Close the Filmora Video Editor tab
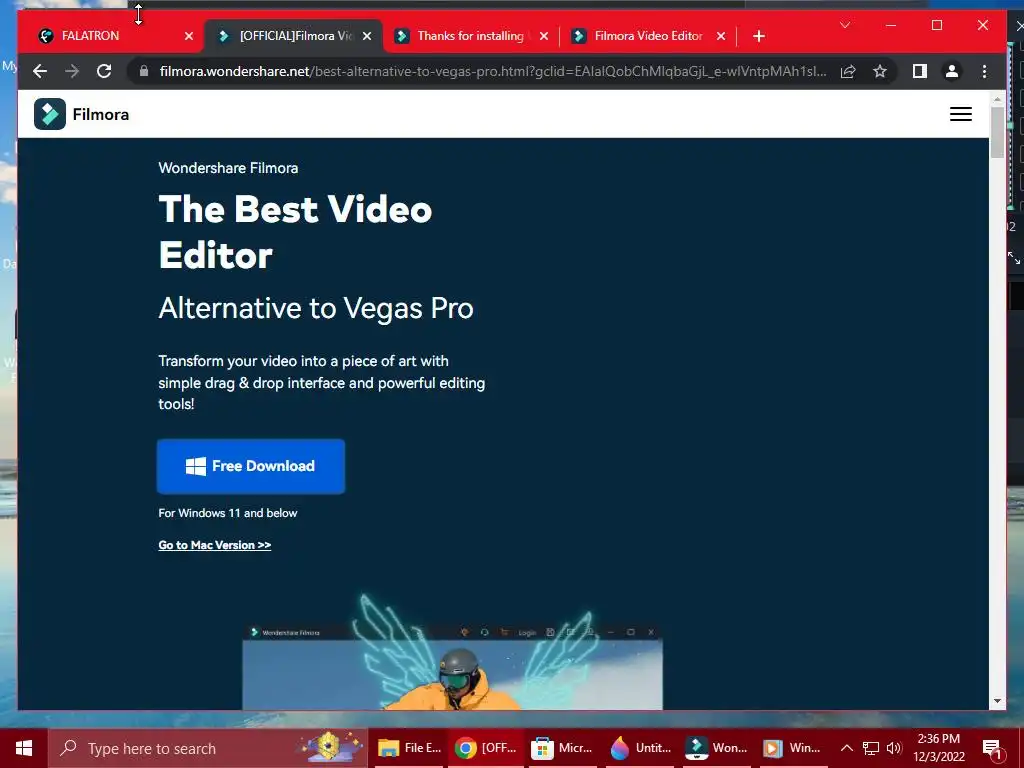The image size is (1024, 768). 721,36
